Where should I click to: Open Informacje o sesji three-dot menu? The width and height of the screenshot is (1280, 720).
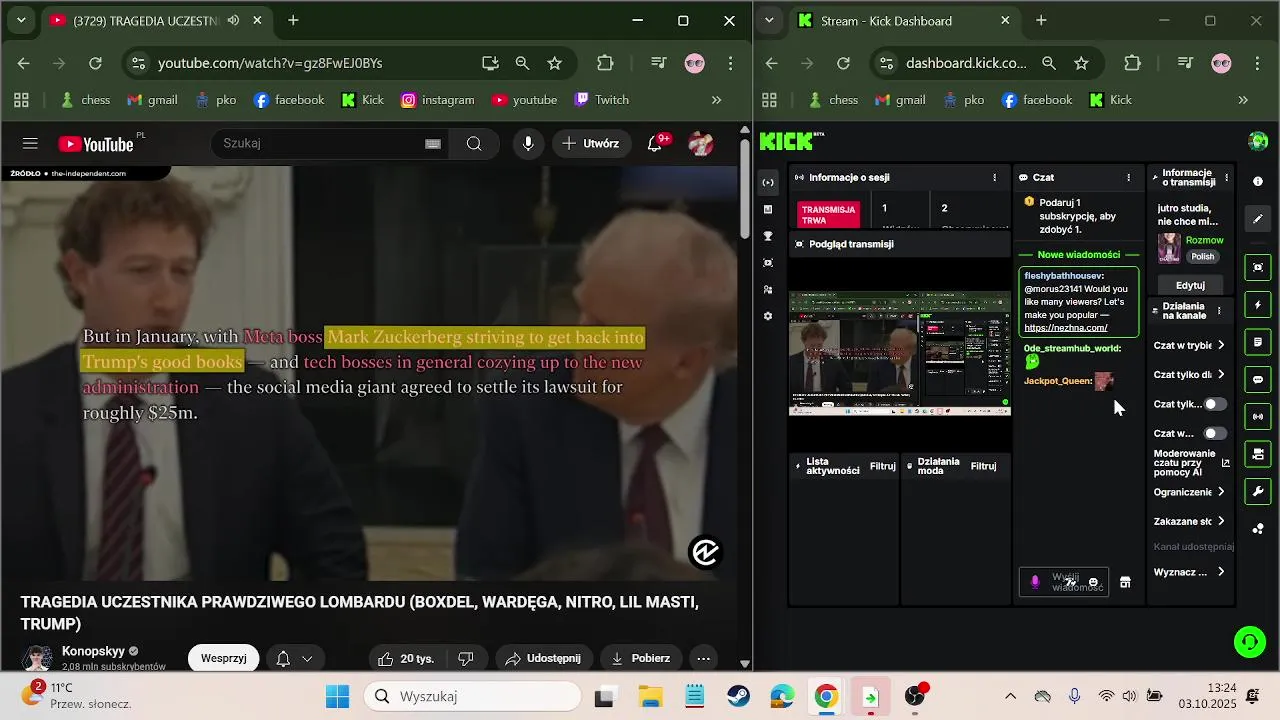(994, 177)
